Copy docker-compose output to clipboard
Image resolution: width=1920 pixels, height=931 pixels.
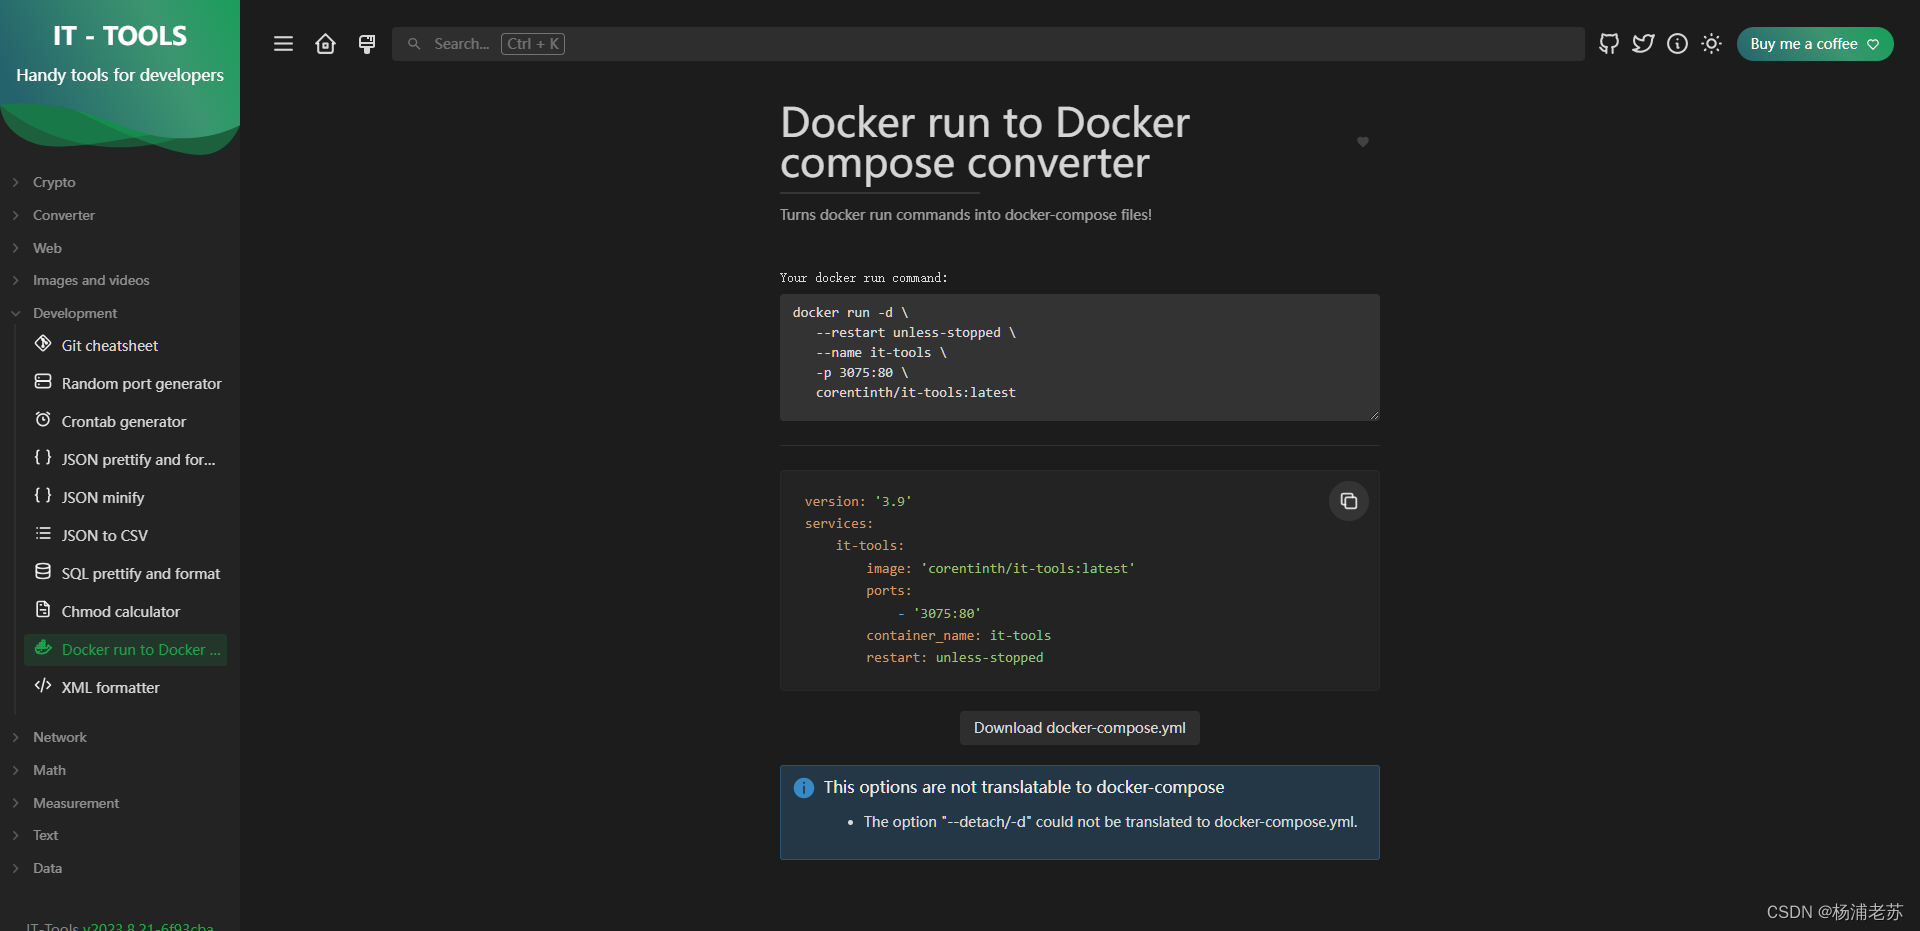click(1348, 501)
